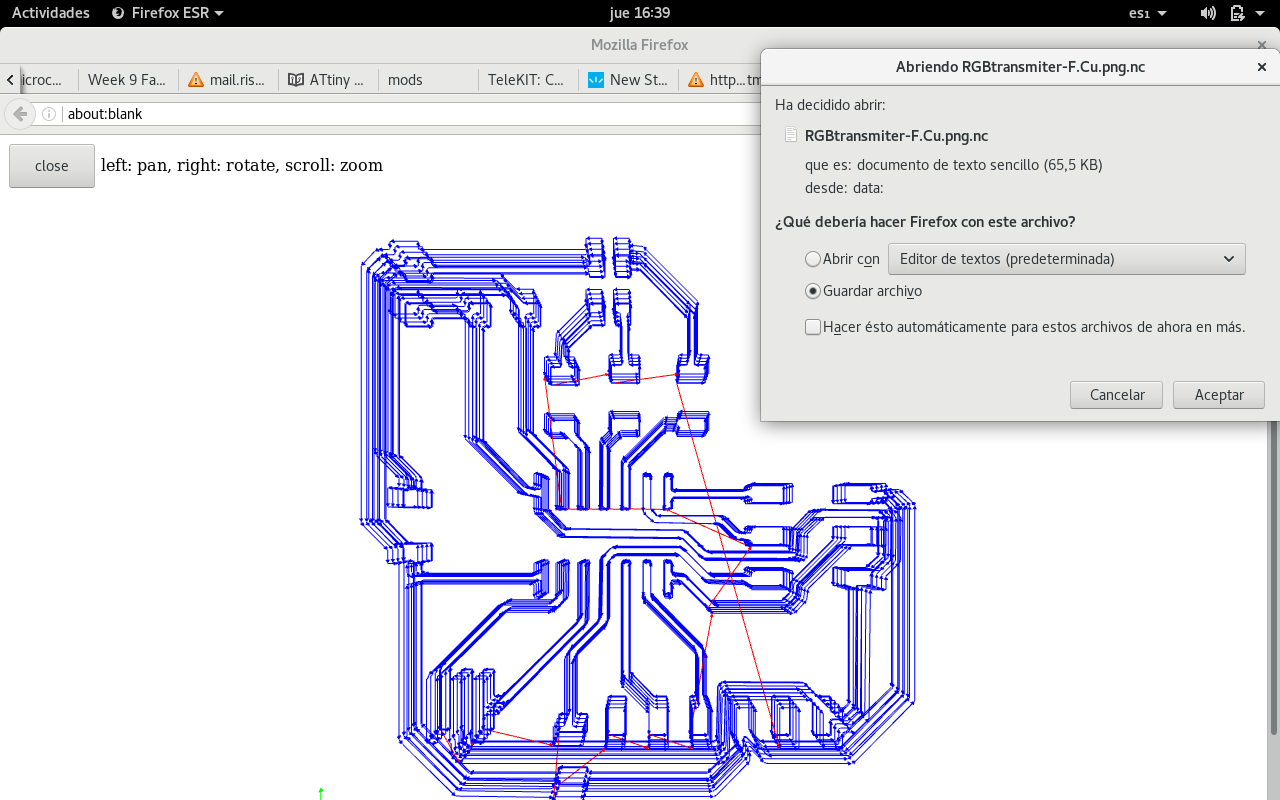
Task: Select the "Abrir con" radio option
Action: (x=813, y=259)
